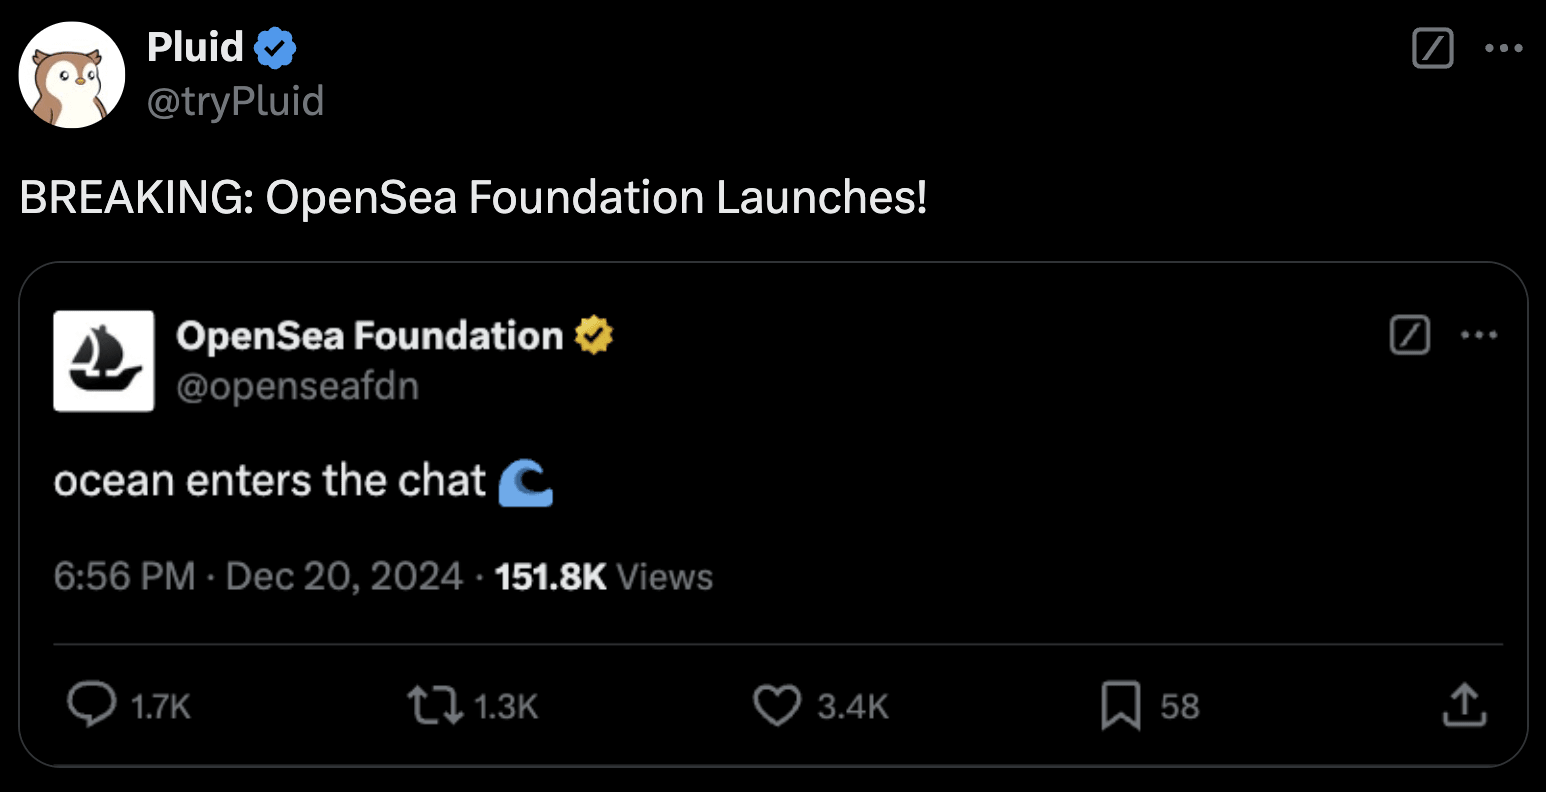Click the OpenSea Foundation sailboat avatar
The height and width of the screenshot is (792, 1546).
(x=104, y=361)
